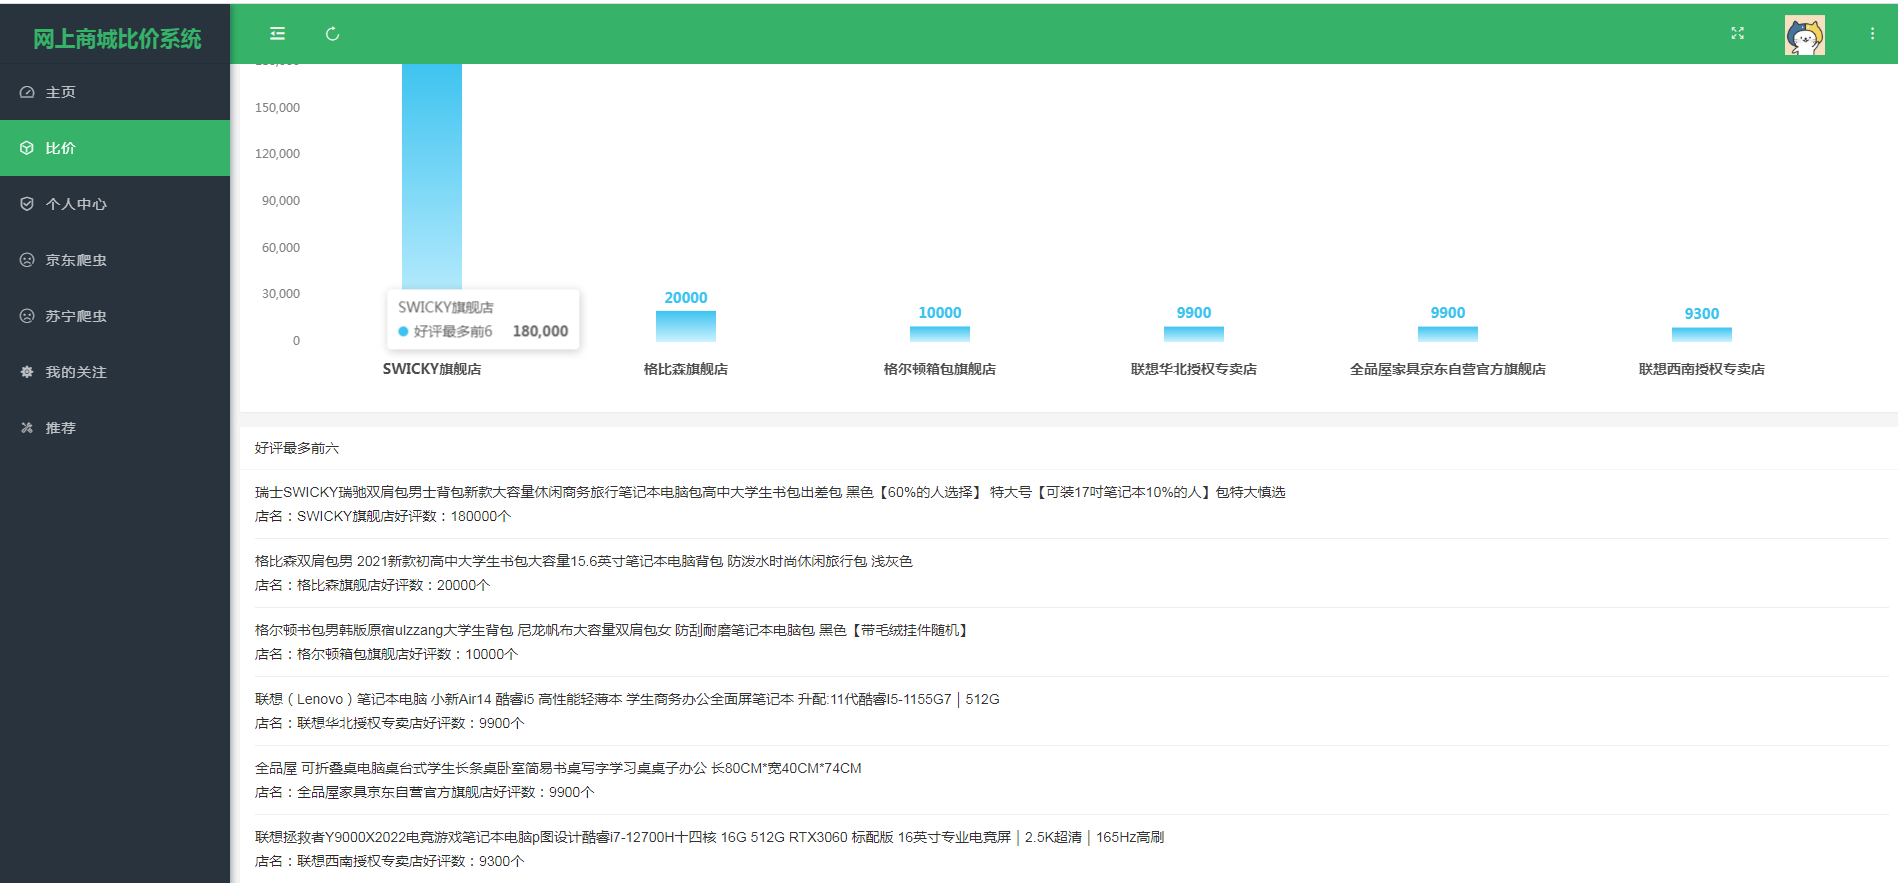The image size is (1898, 883).
Task: Click the 推荐 tools icon
Action: 27,428
